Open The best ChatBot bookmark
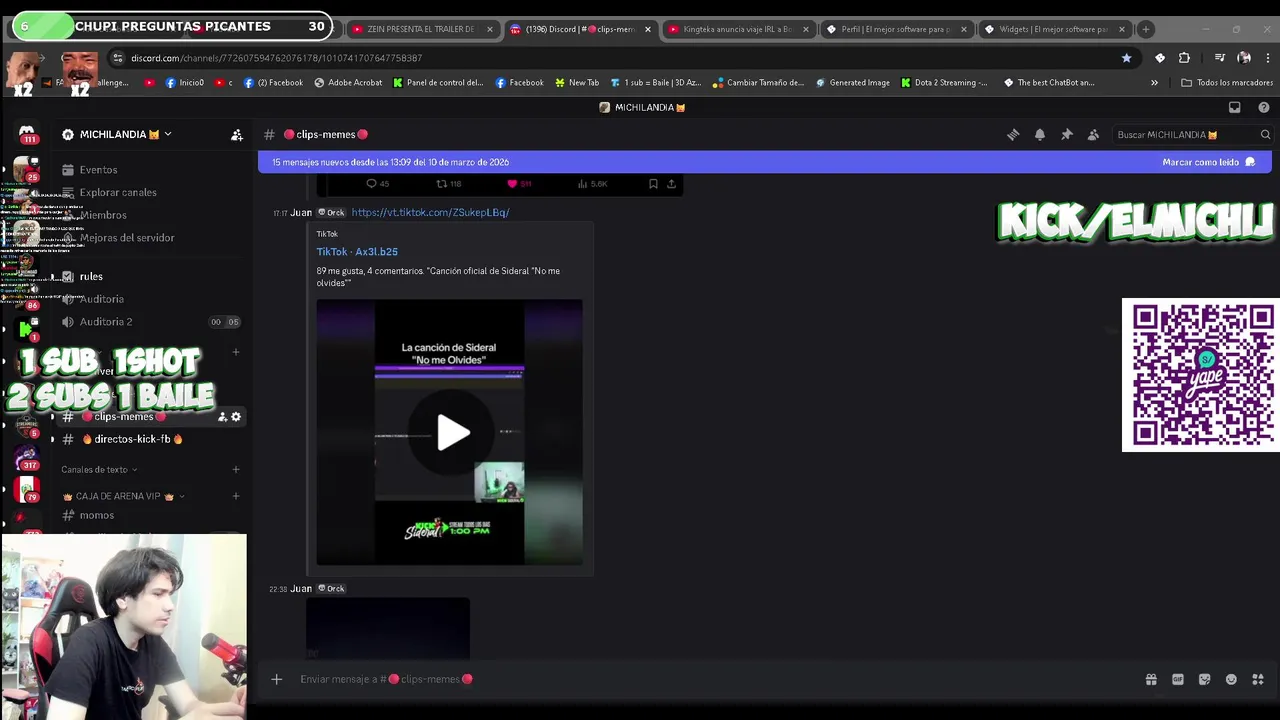1280x720 pixels. pyautogui.click(x=1050, y=83)
